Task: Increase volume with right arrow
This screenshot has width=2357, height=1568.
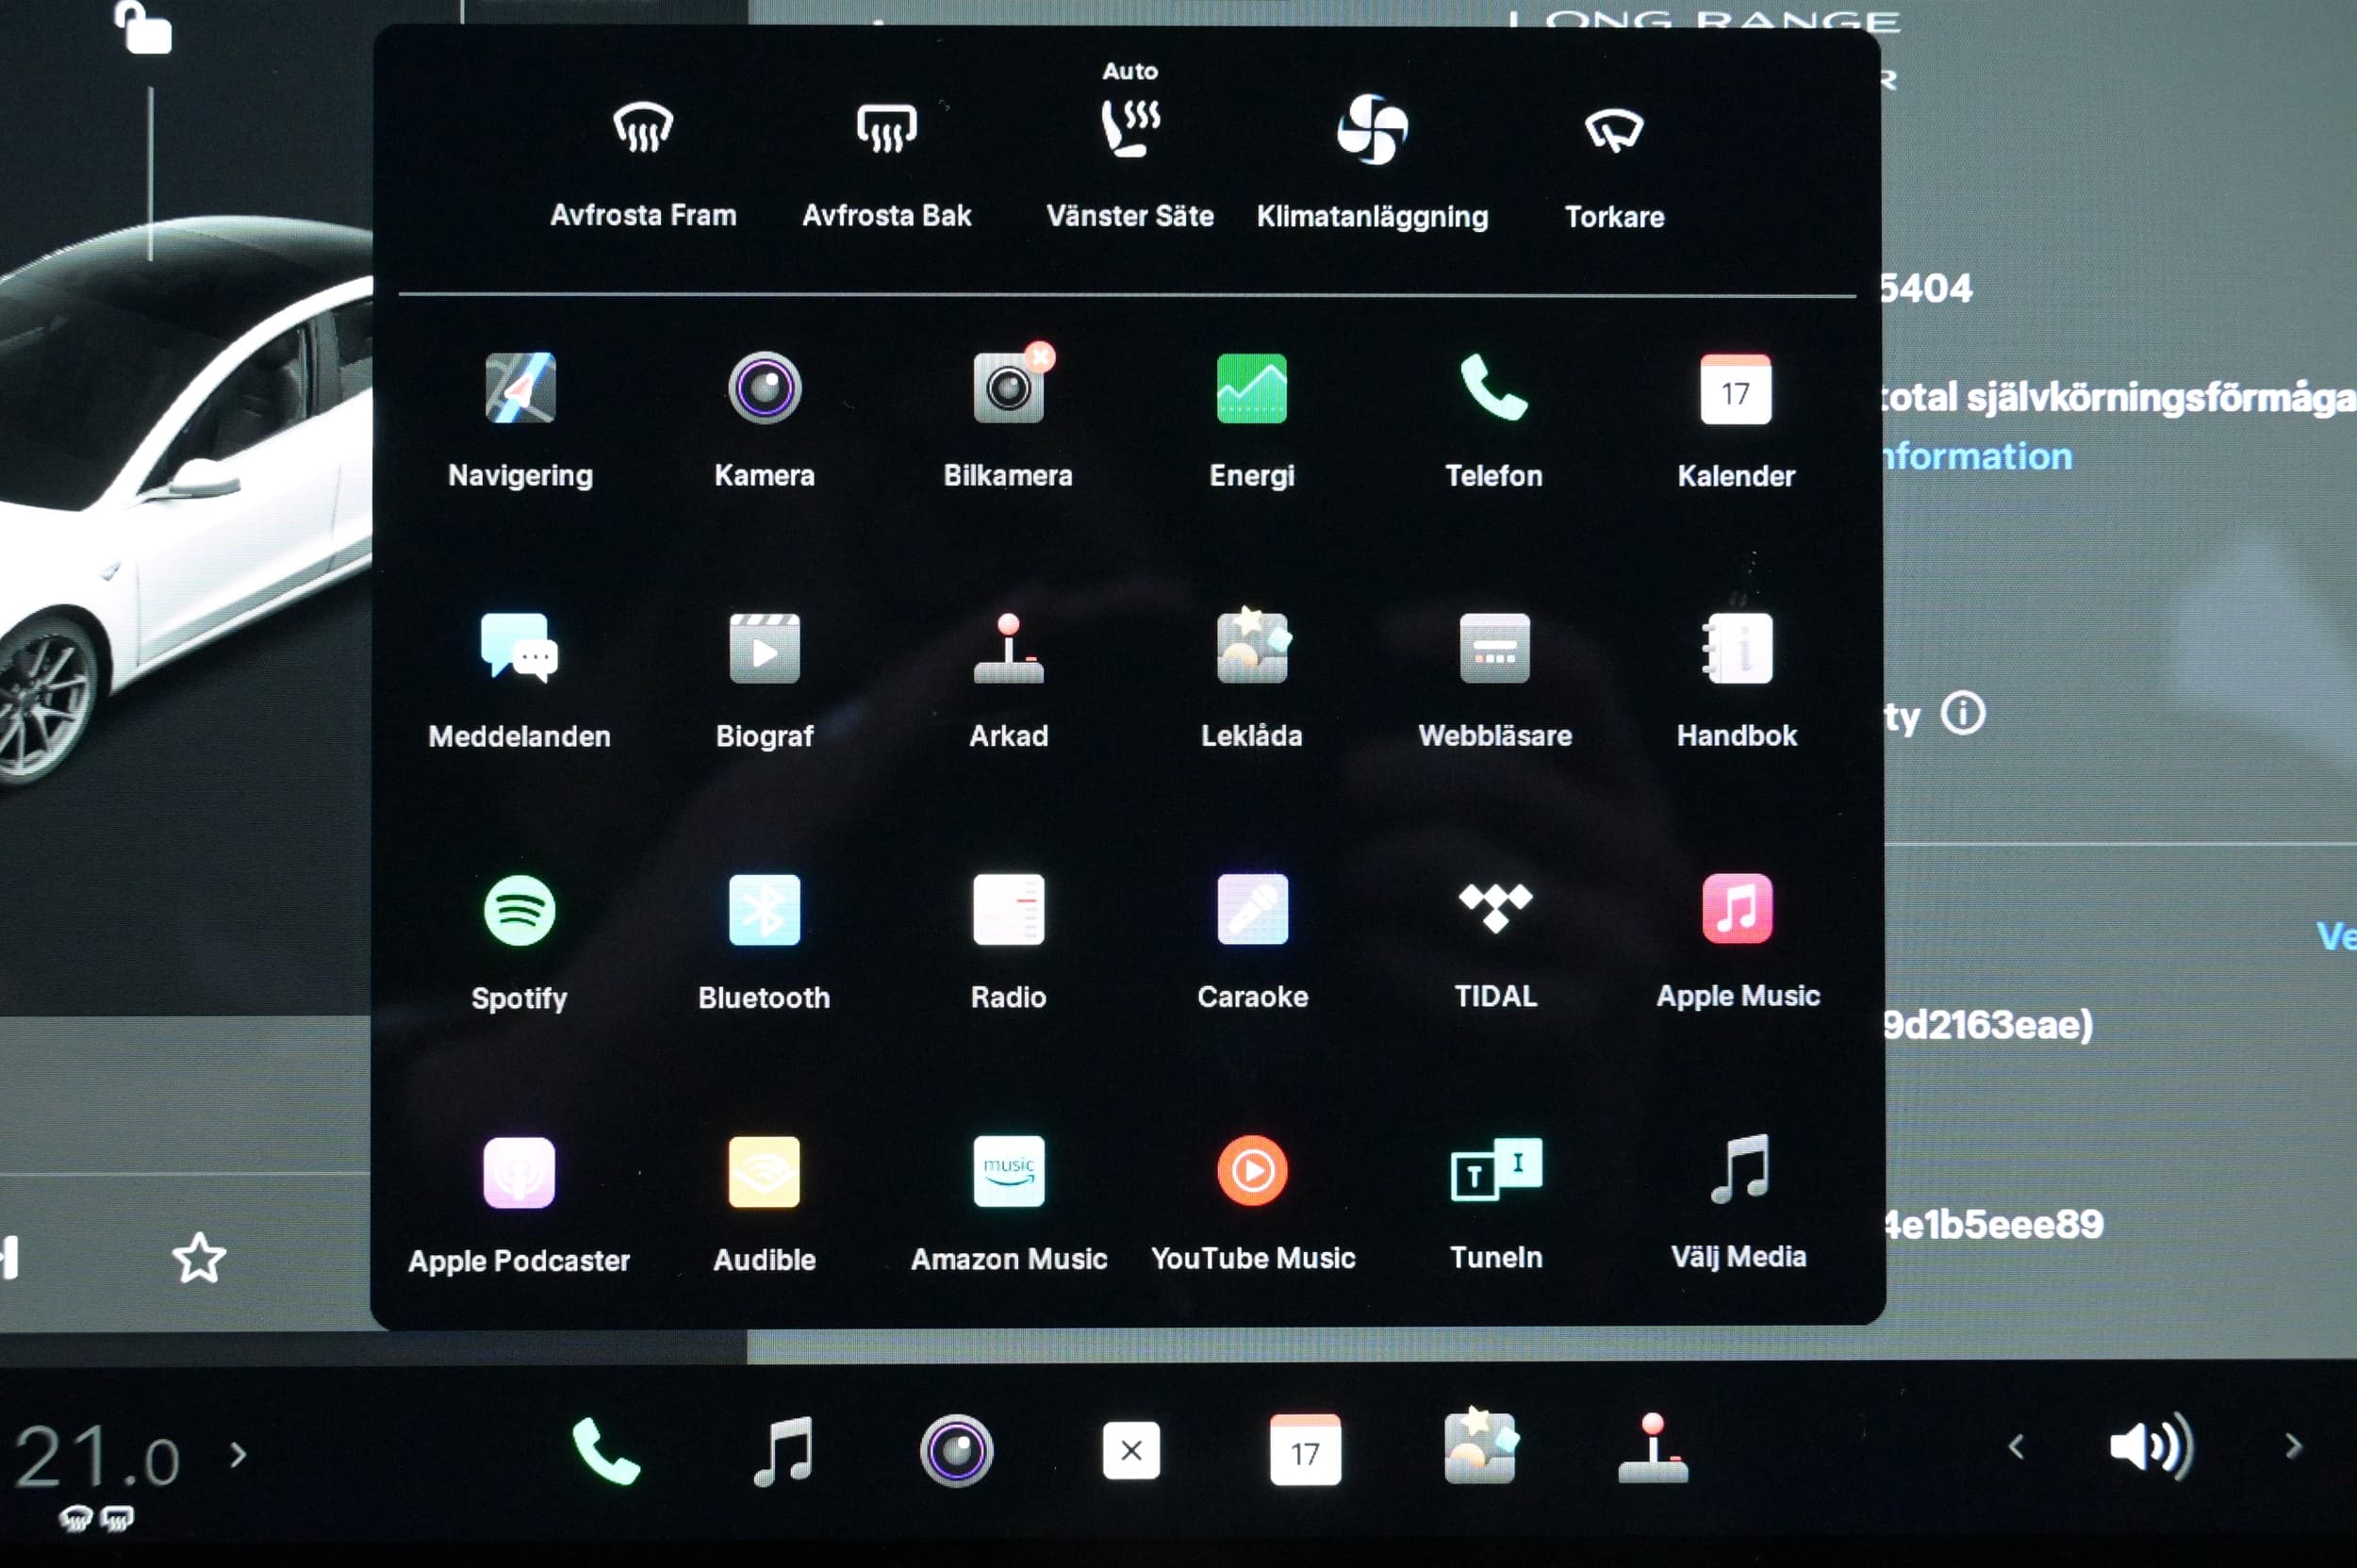Action: pos(2294,1446)
